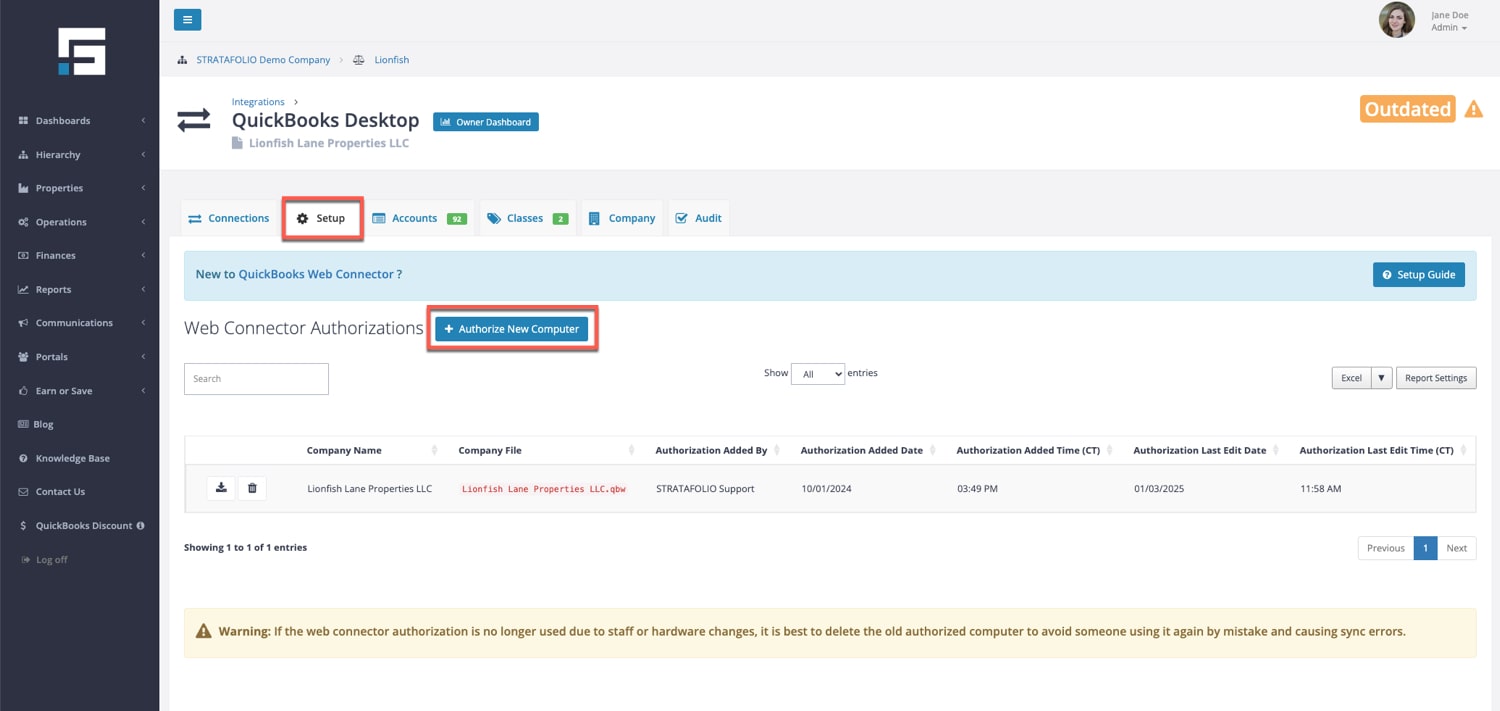Click the Search input field
1500x711 pixels.
256,379
